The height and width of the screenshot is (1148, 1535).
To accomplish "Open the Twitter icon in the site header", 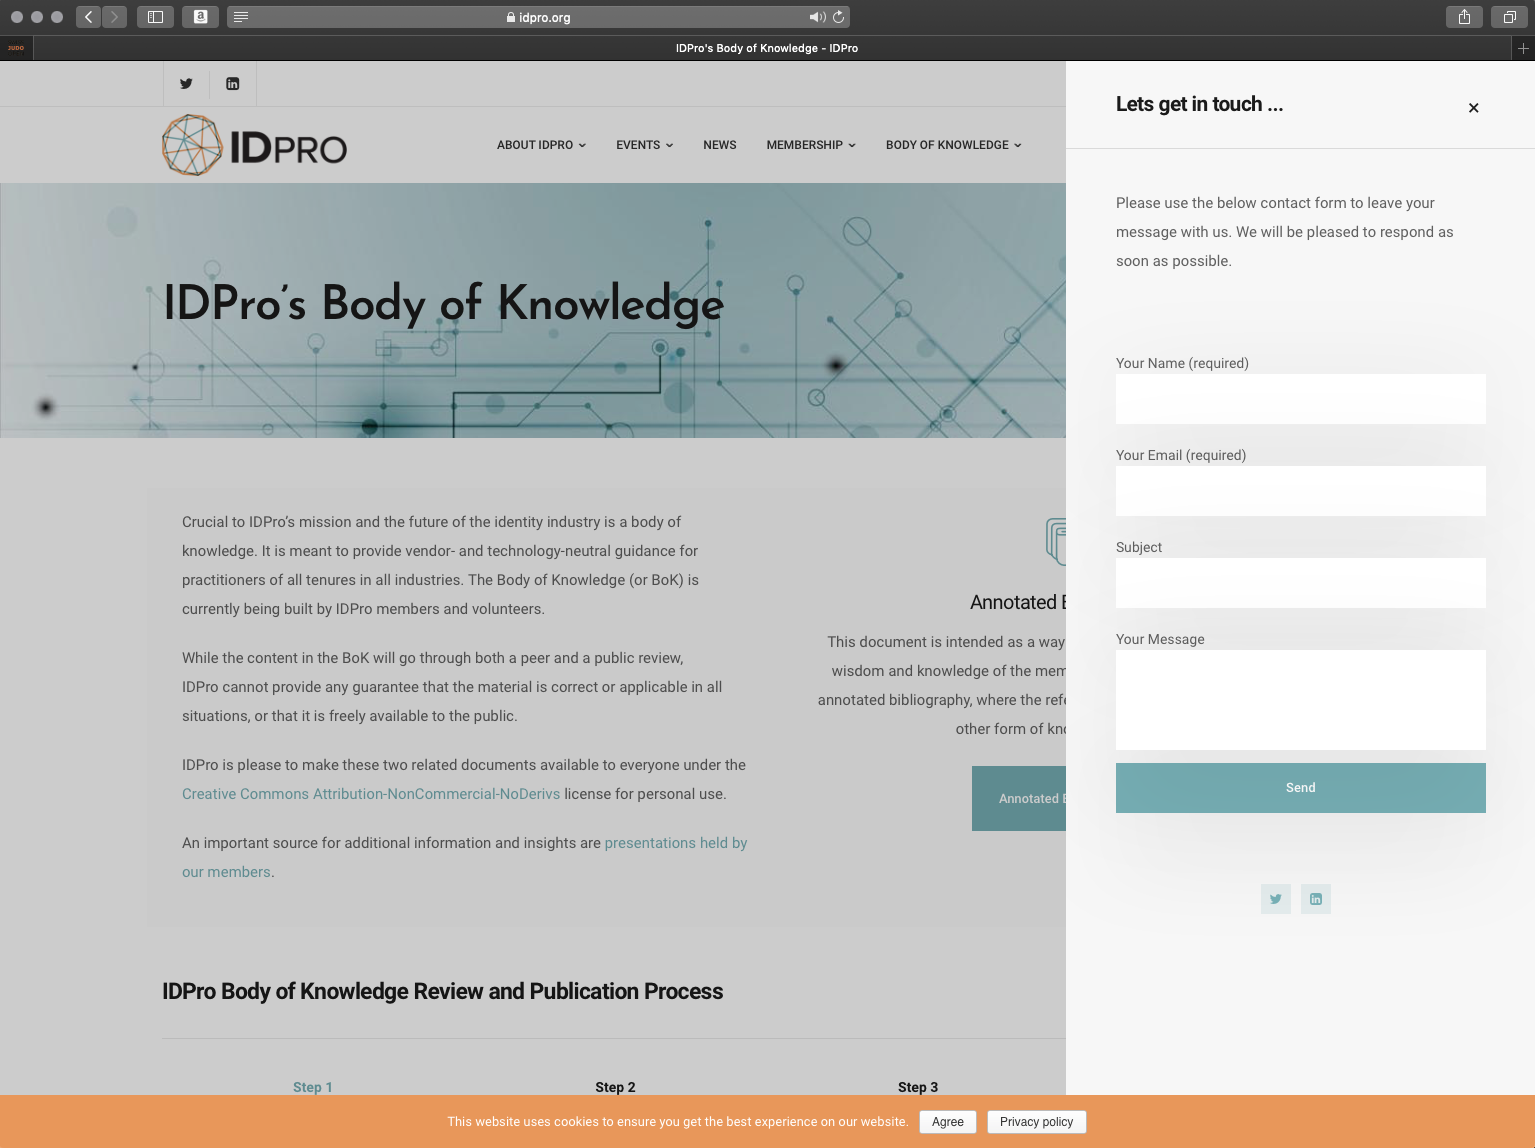I will point(186,84).
